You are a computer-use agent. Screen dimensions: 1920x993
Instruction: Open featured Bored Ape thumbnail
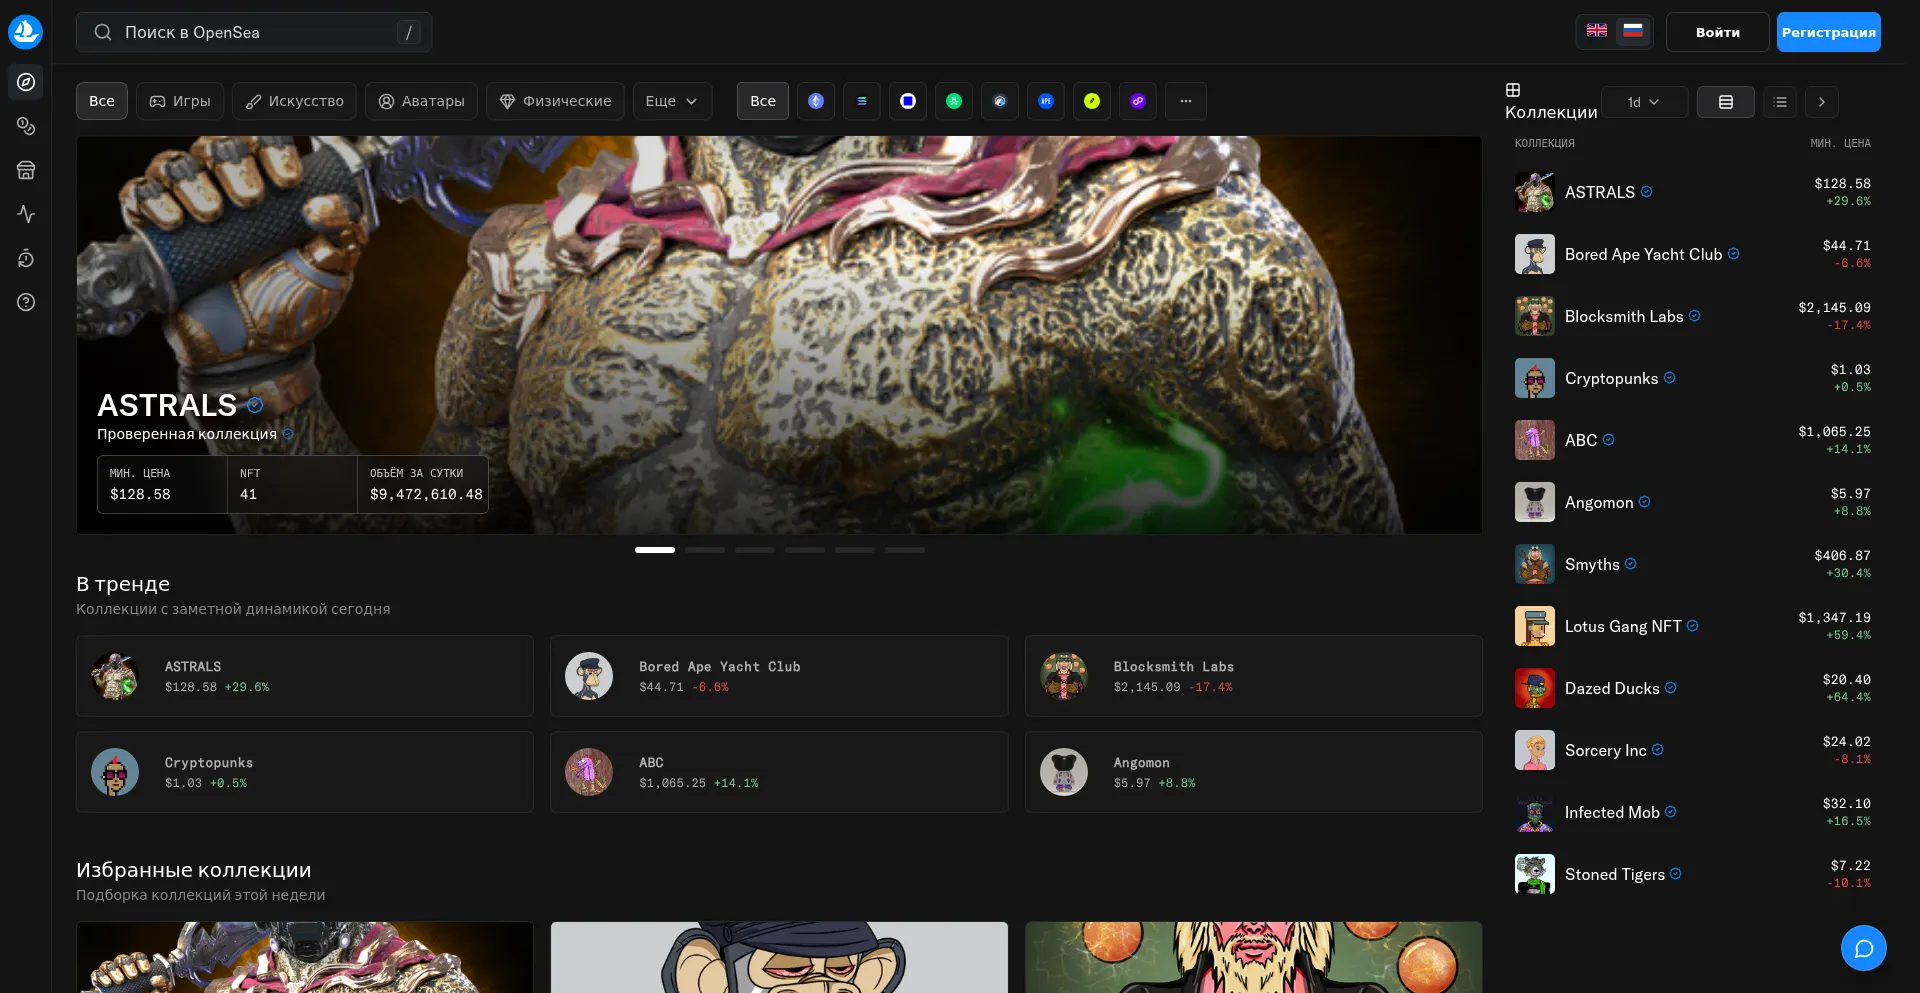tap(779, 957)
